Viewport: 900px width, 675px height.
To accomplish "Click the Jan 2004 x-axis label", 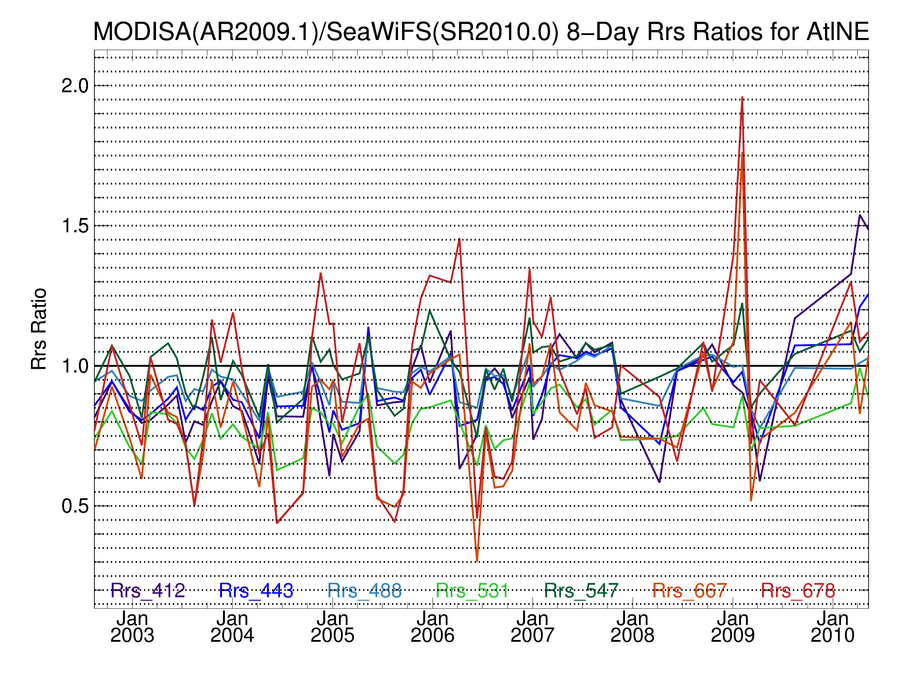I will click(x=232, y=627).
